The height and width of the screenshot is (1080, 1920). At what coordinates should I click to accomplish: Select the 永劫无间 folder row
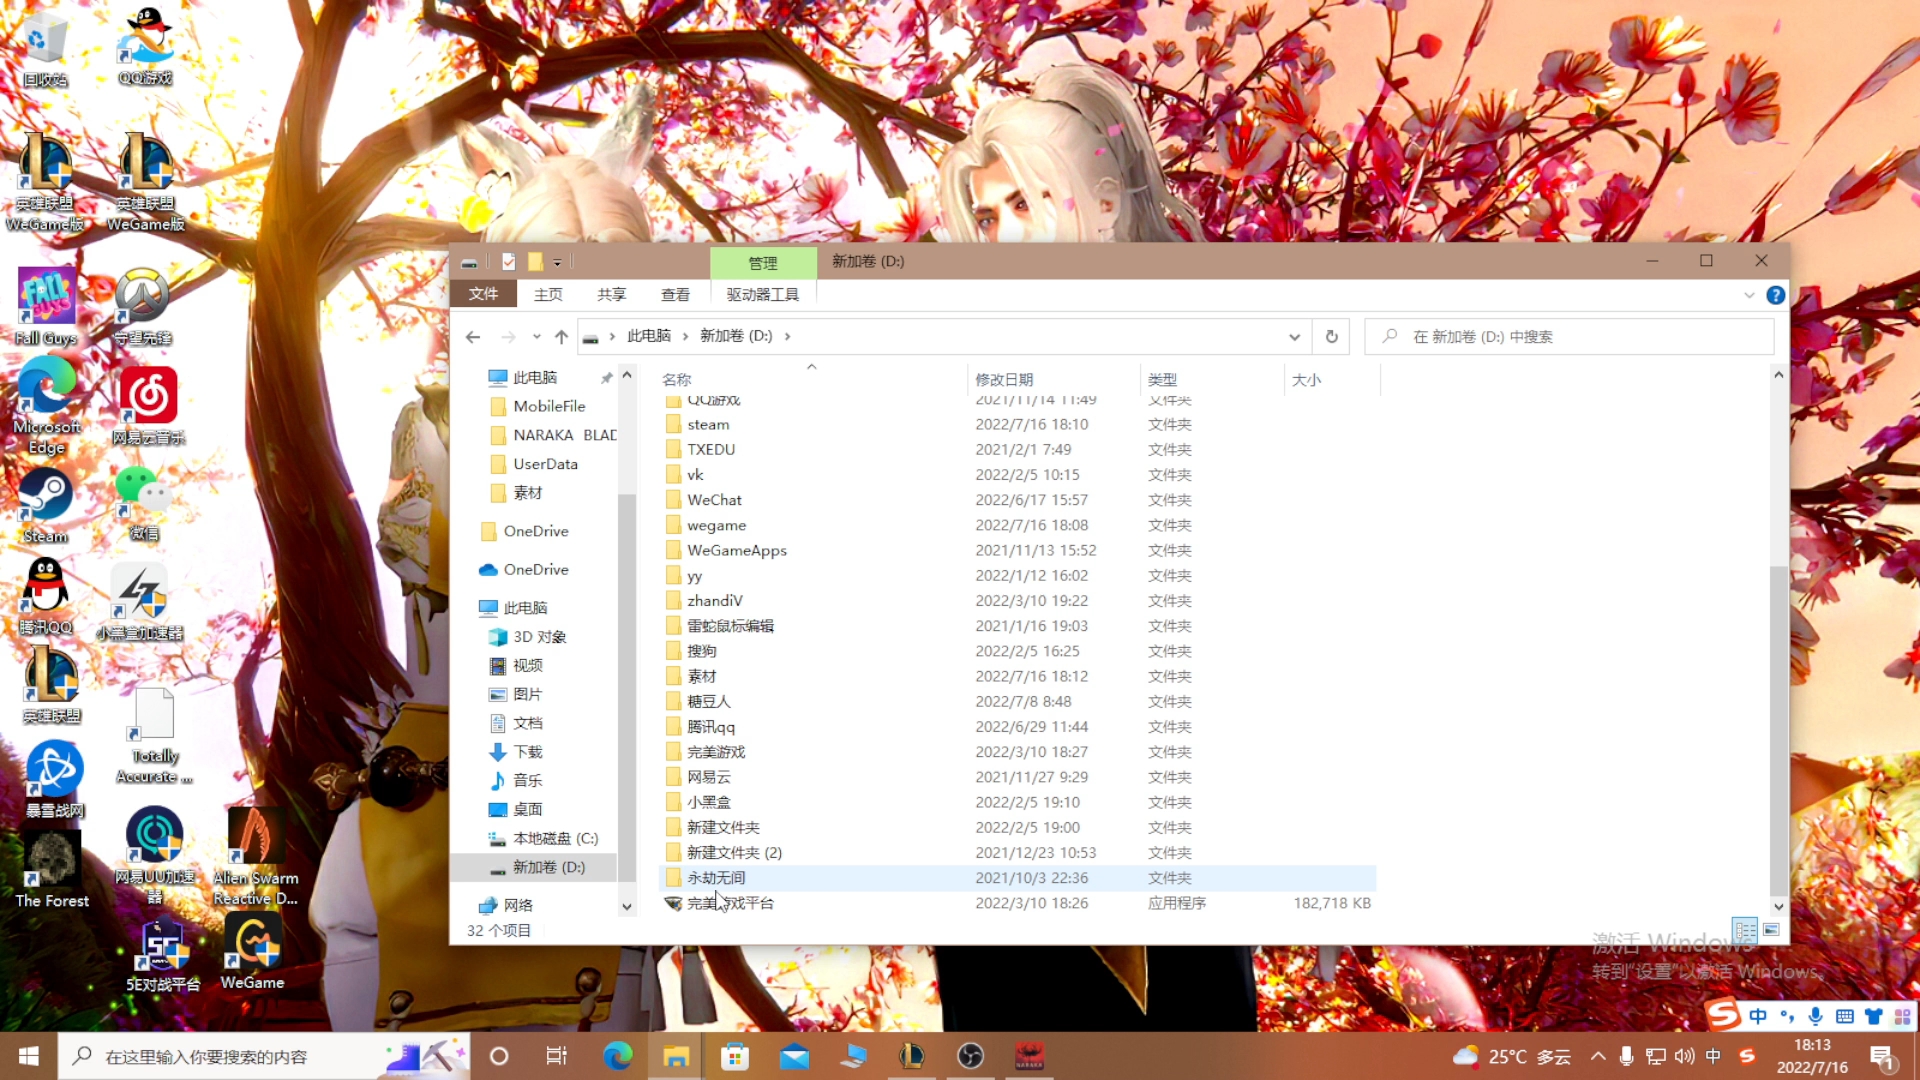click(x=1018, y=878)
